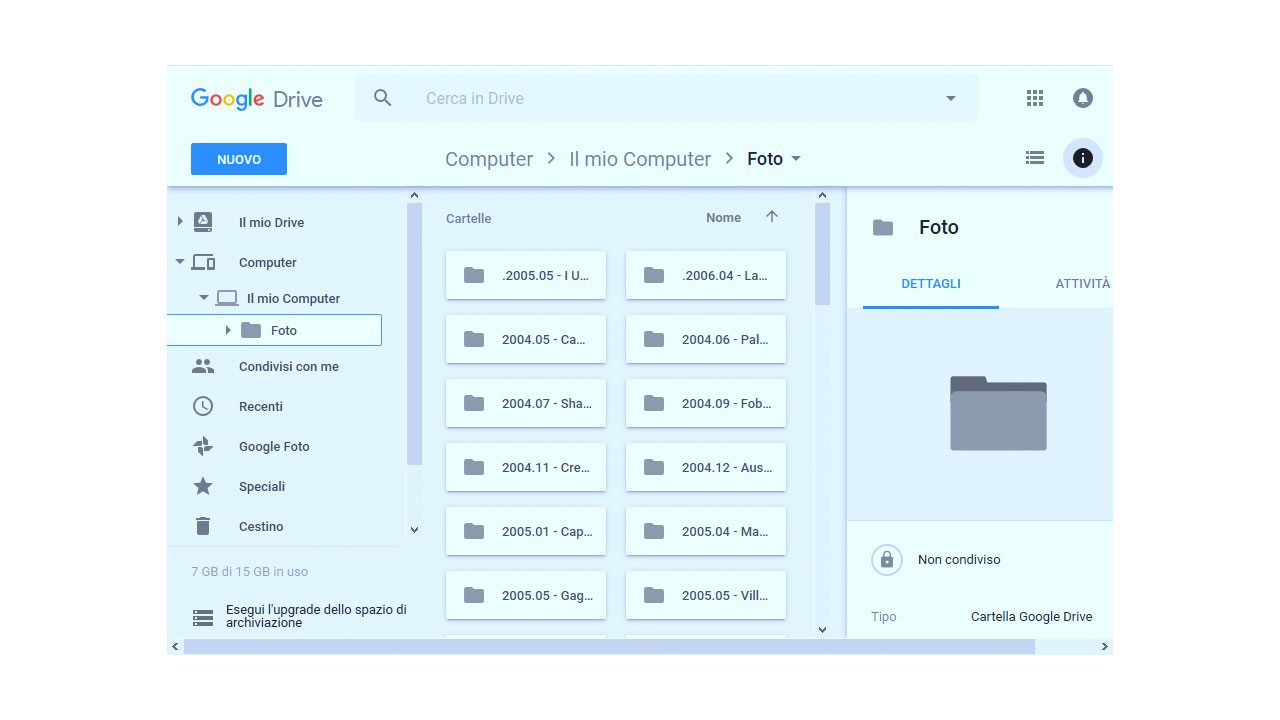Click storage upgrade link
The image size is (1280, 720).
(315, 616)
